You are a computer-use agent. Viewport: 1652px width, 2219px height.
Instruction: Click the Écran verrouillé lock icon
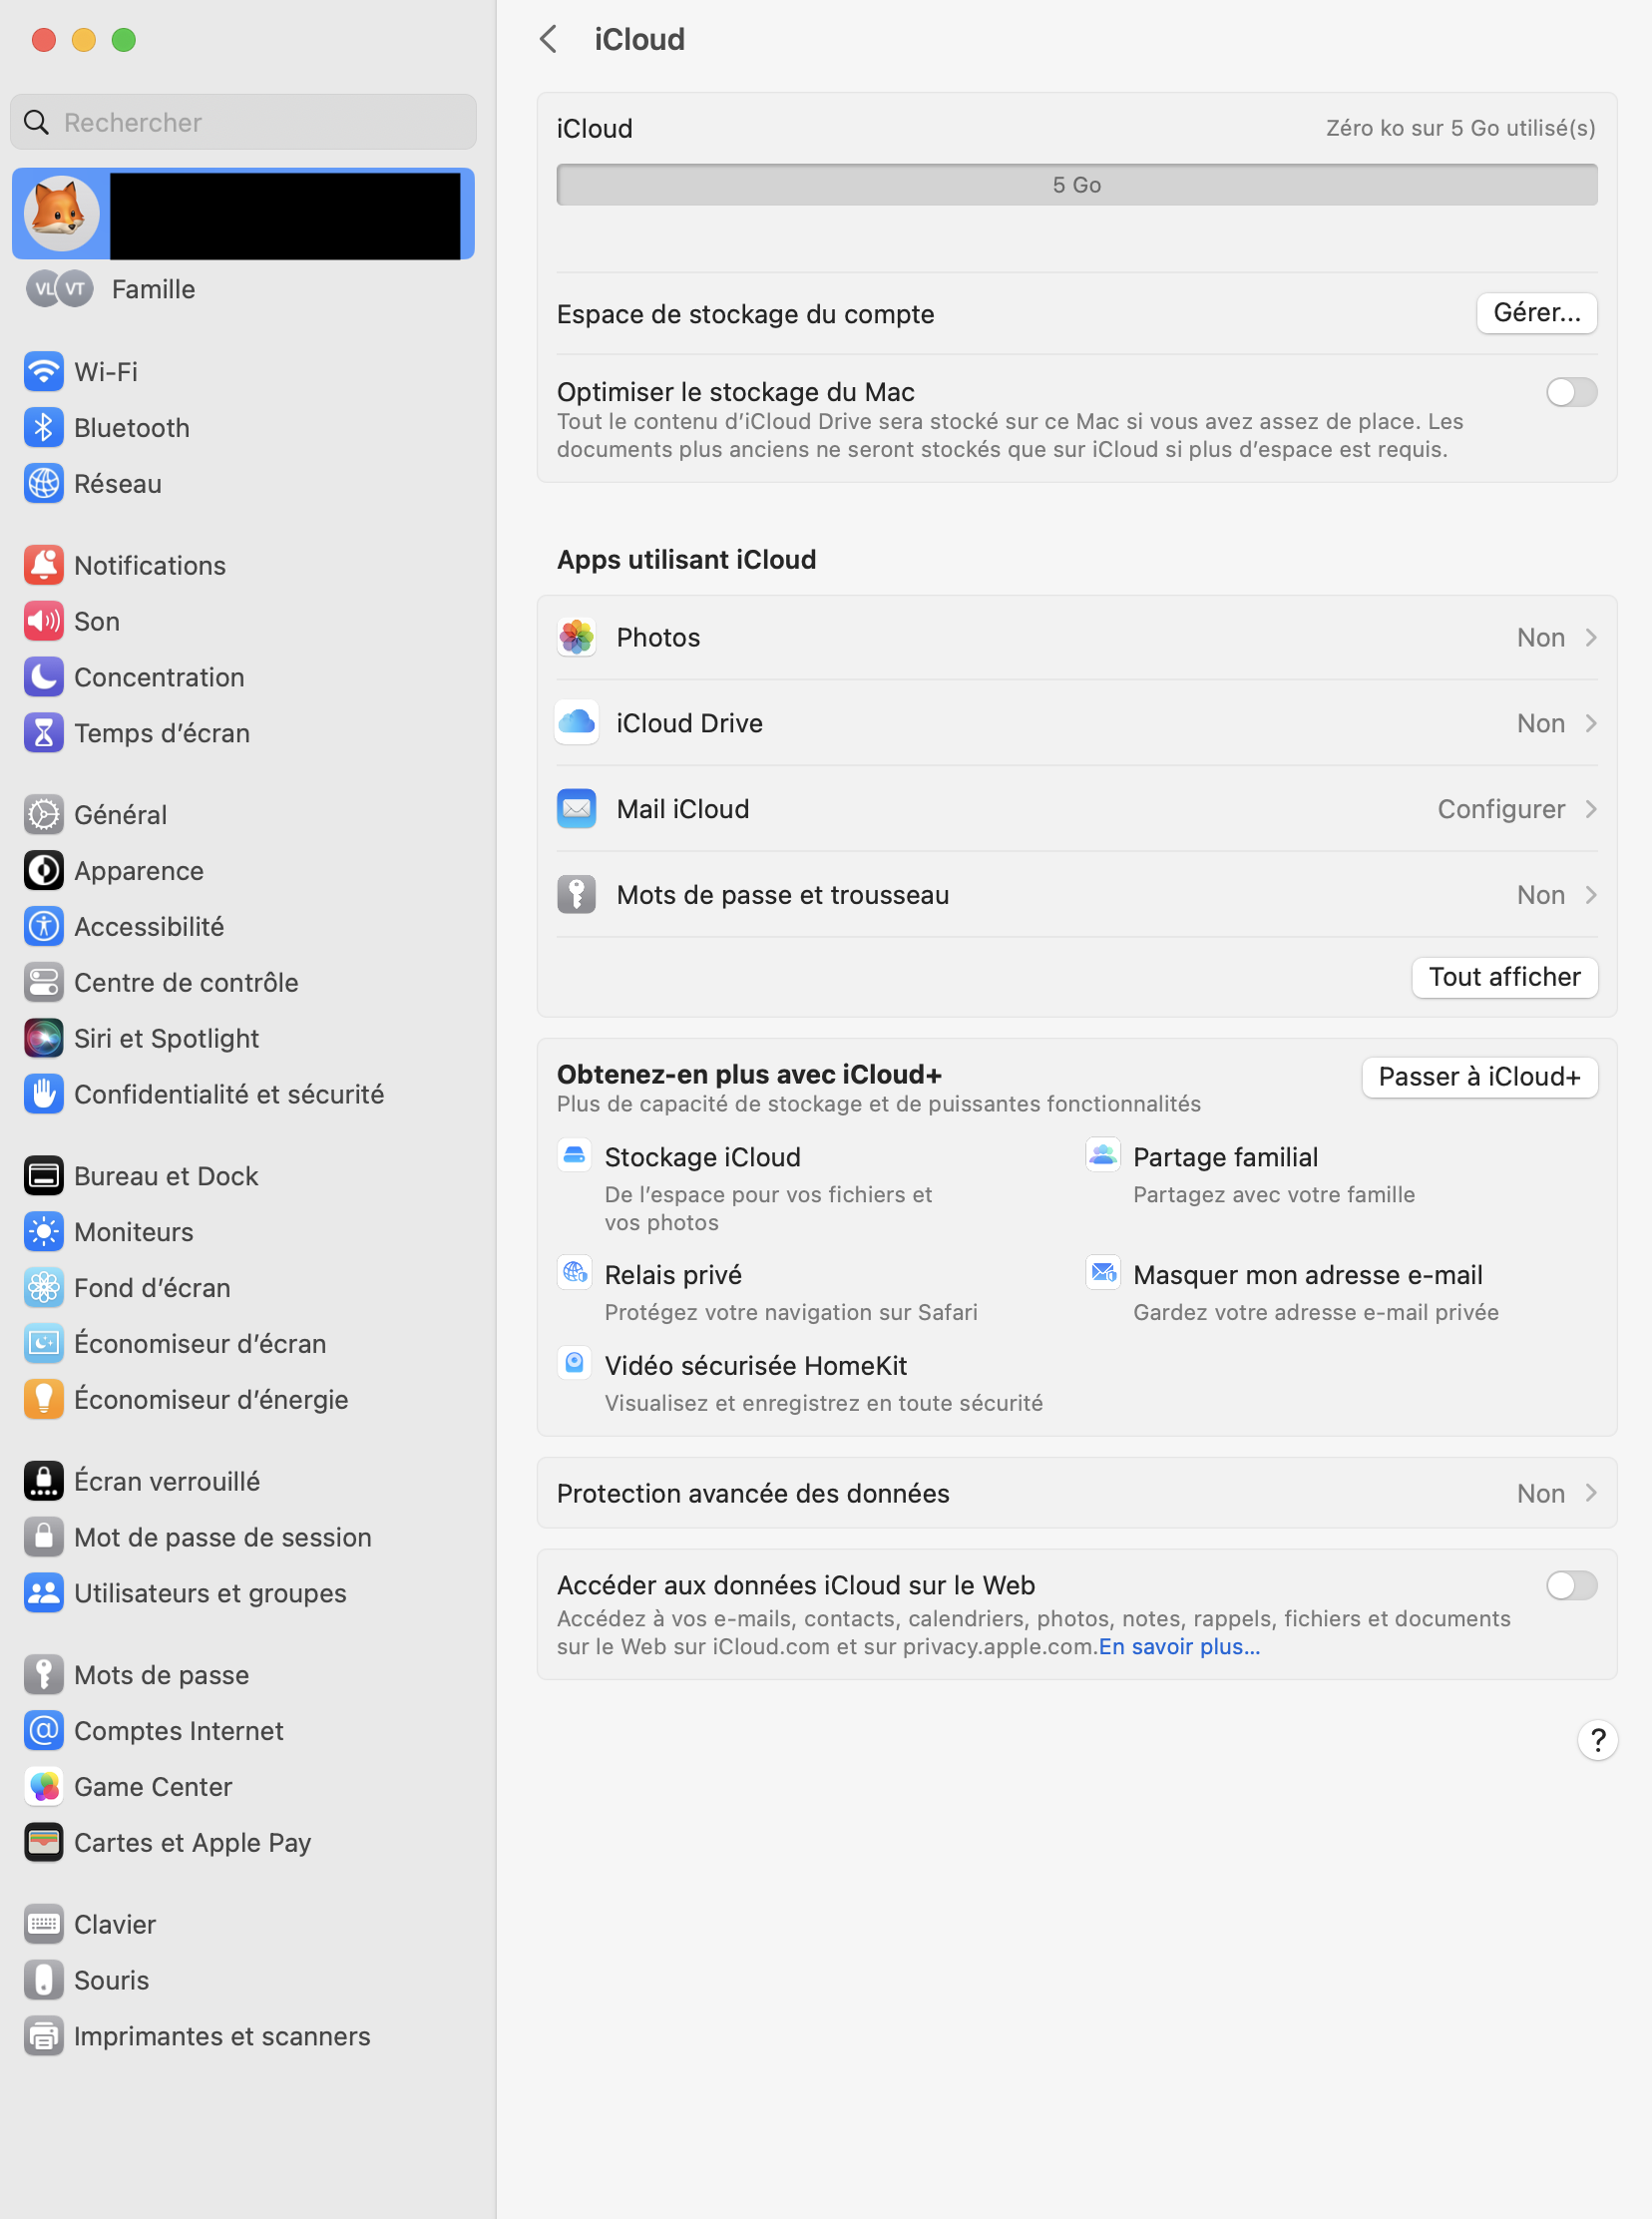[x=43, y=1482]
